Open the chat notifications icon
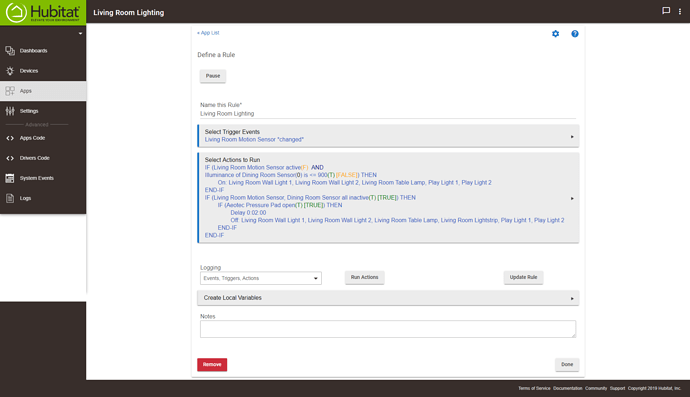This screenshot has width=690, height=397. click(666, 11)
